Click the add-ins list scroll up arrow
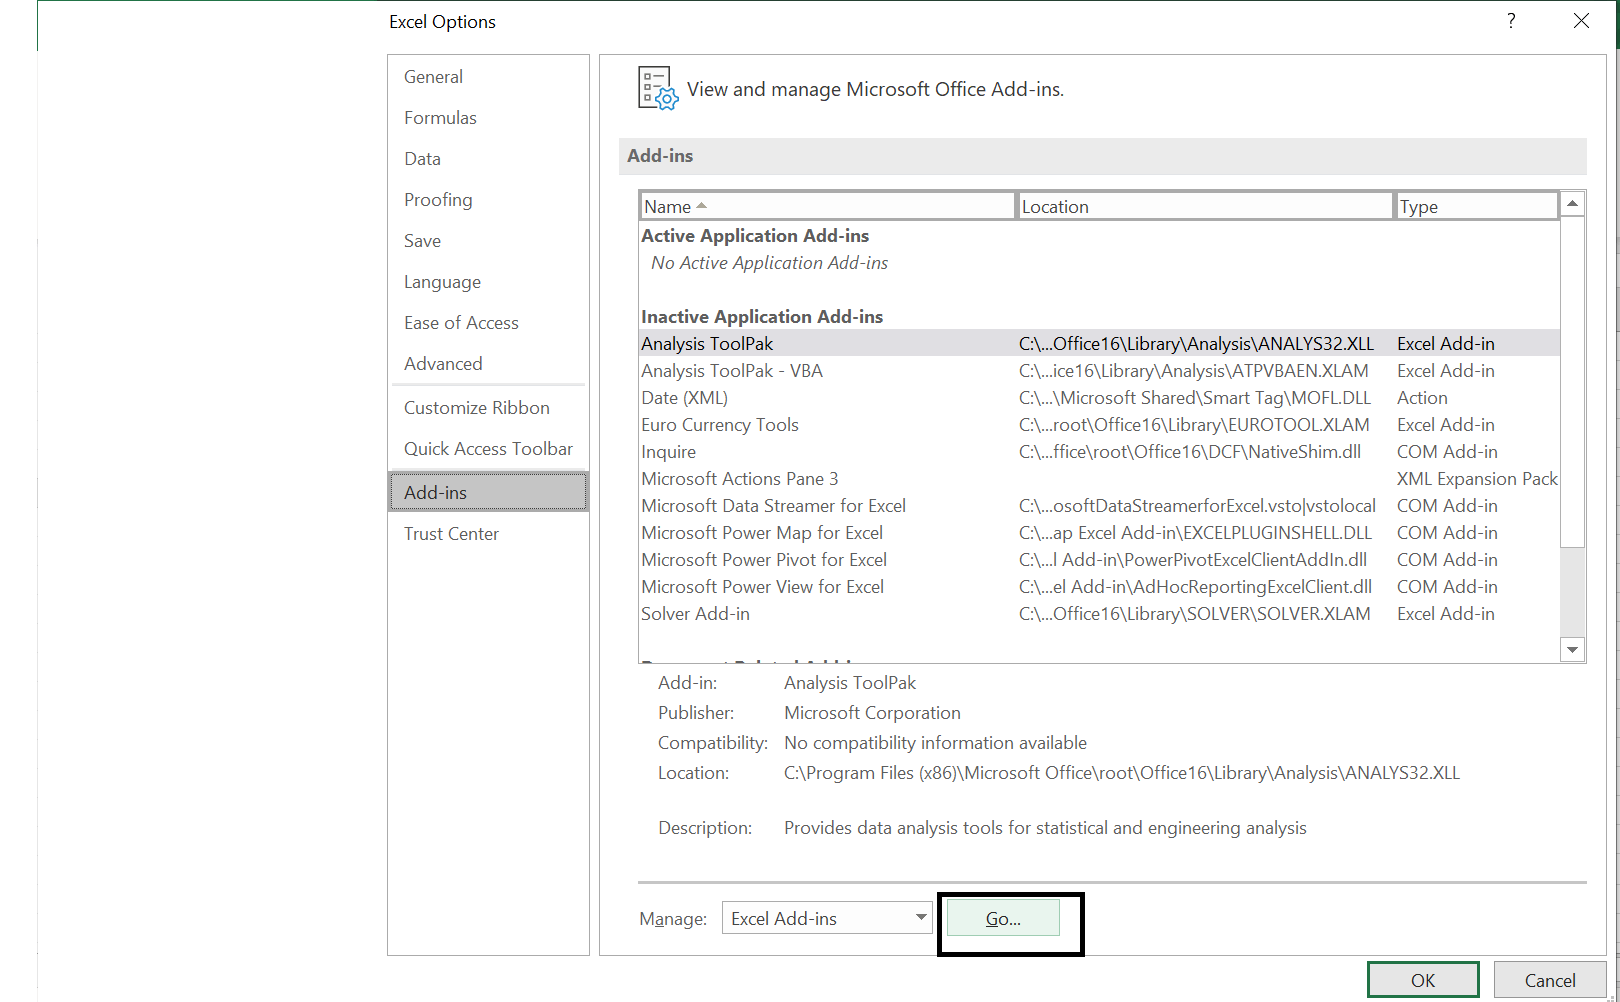1620x1002 pixels. pyautogui.click(x=1572, y=203)
